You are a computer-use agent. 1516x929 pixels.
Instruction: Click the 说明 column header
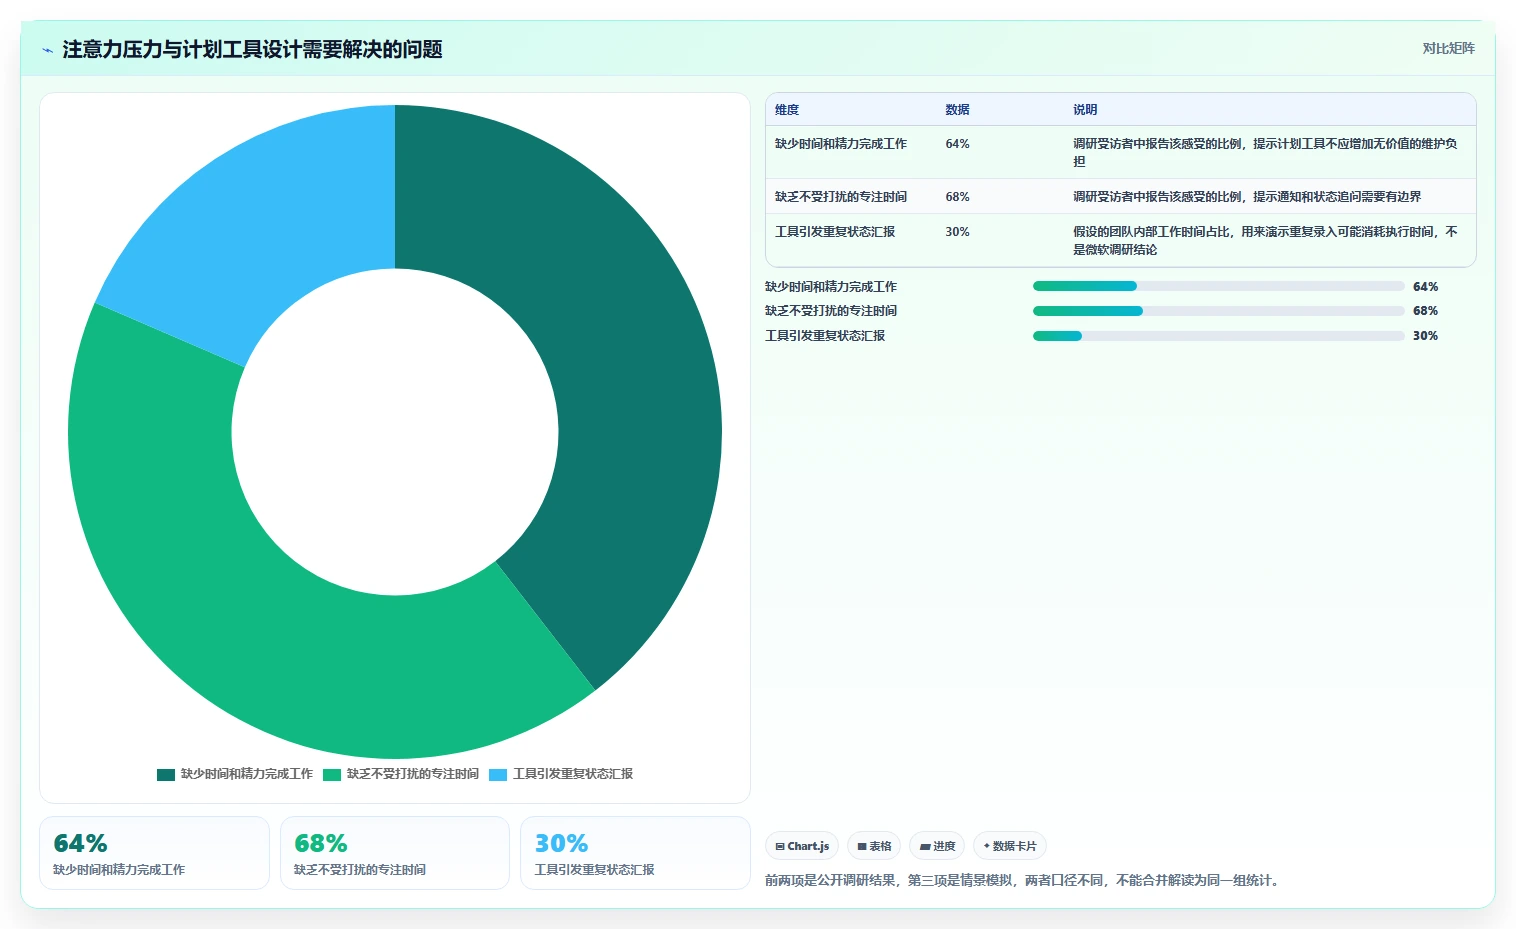(x=1085, y=110)
